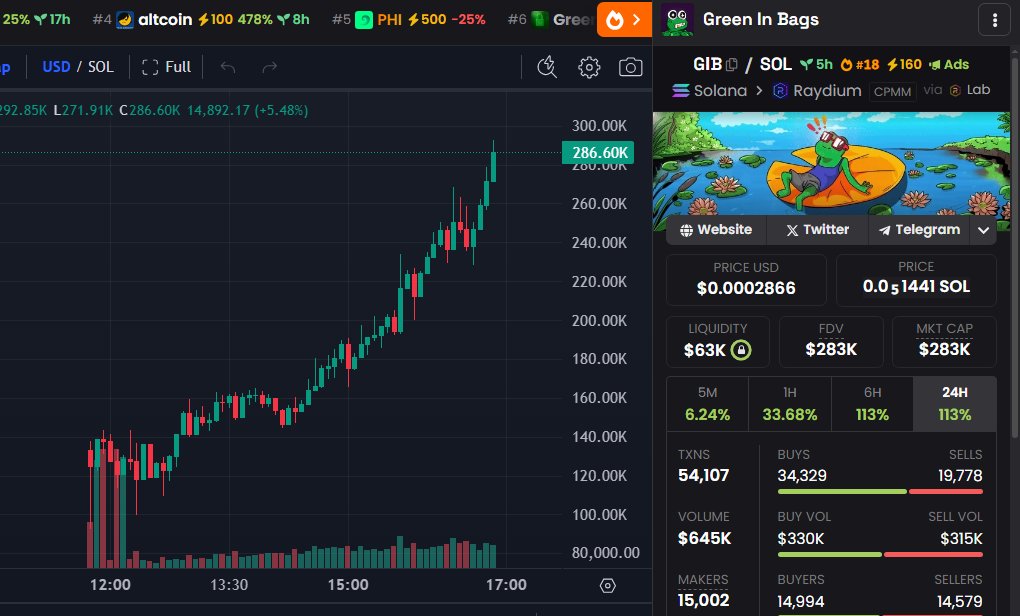Screen dimensions: 1020x616
Task: Click the CPMM pool type tag
Action: click(892, 91)
